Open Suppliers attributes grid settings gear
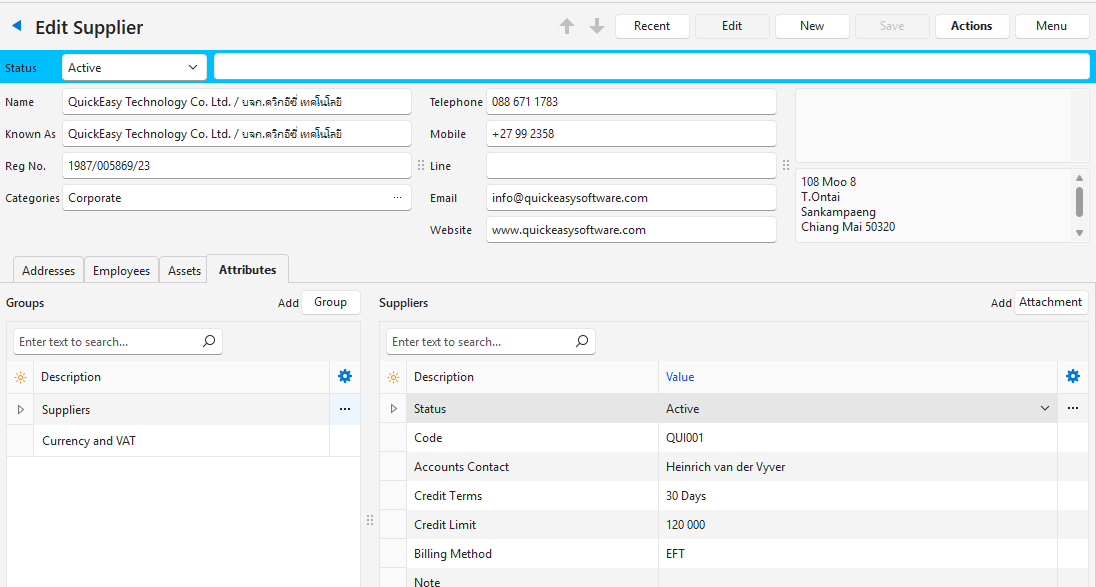 (x=1073, y=377)
